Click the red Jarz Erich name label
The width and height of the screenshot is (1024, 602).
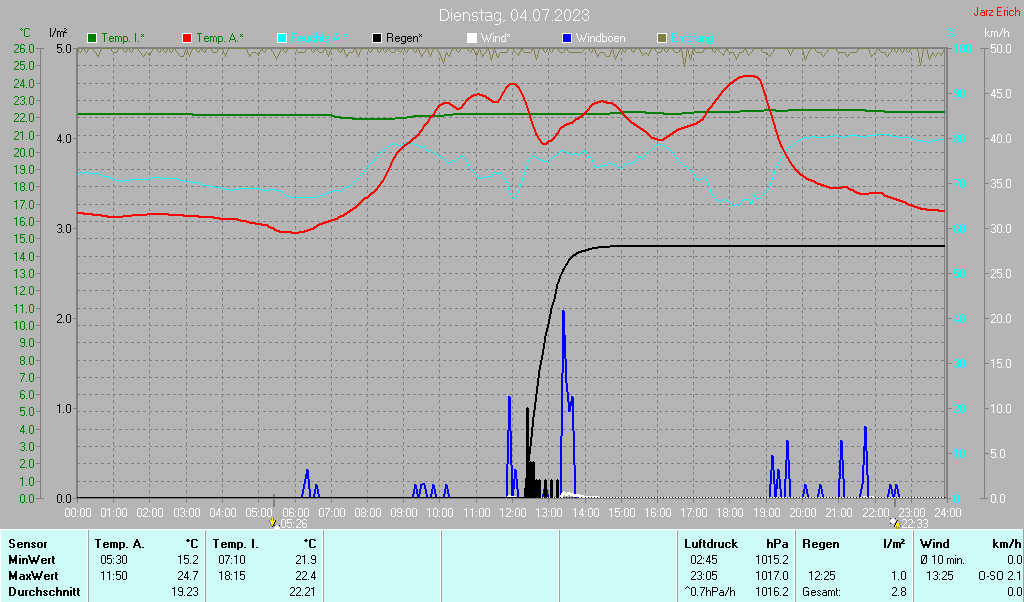coord(996,12)
